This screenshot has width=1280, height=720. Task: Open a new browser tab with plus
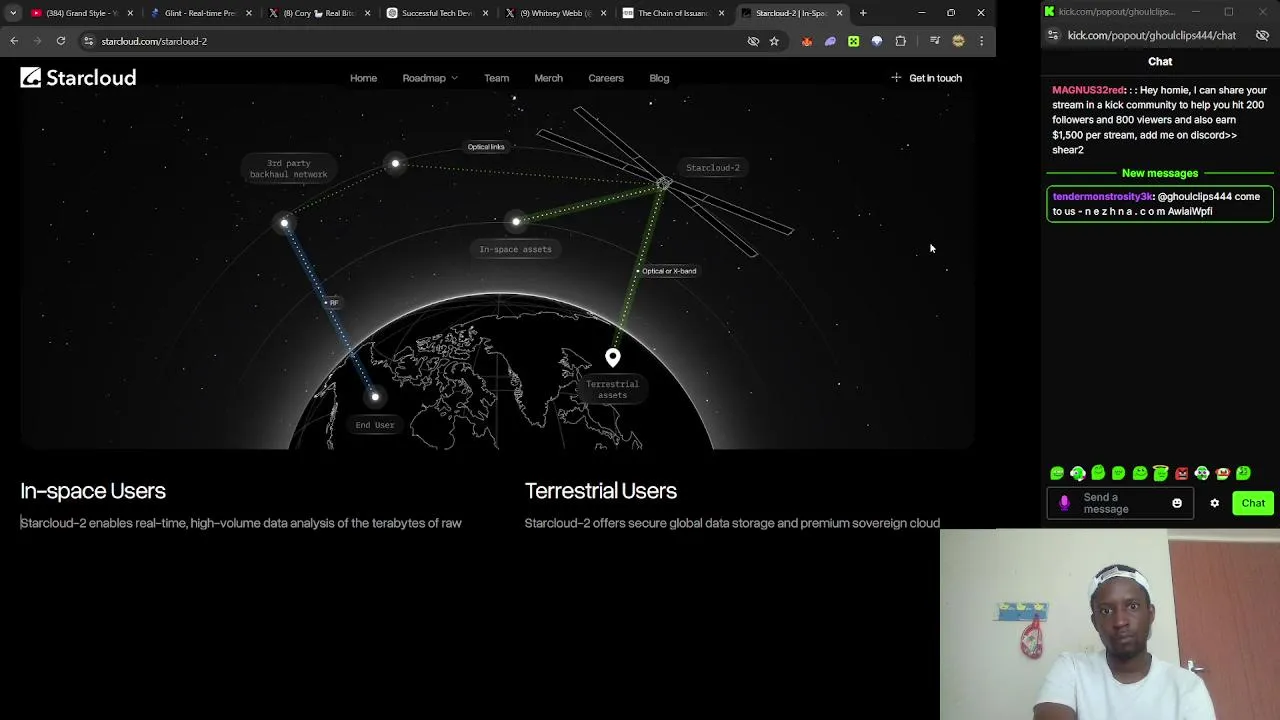click(863, 13)
